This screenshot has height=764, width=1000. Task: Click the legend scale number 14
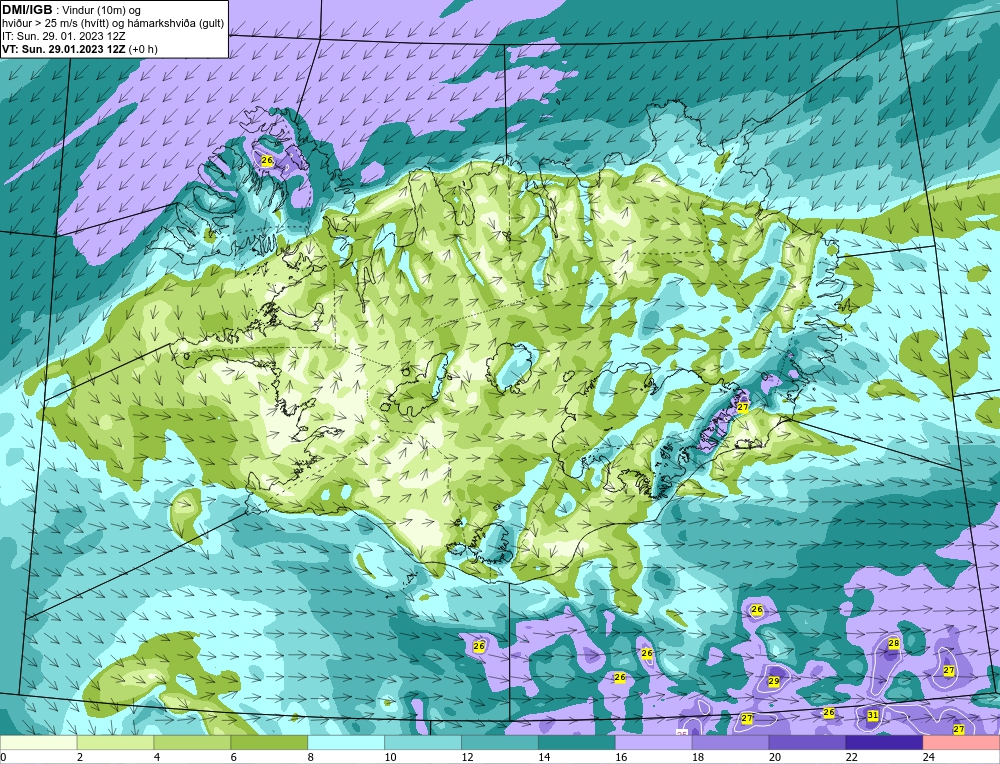point(544,757)
